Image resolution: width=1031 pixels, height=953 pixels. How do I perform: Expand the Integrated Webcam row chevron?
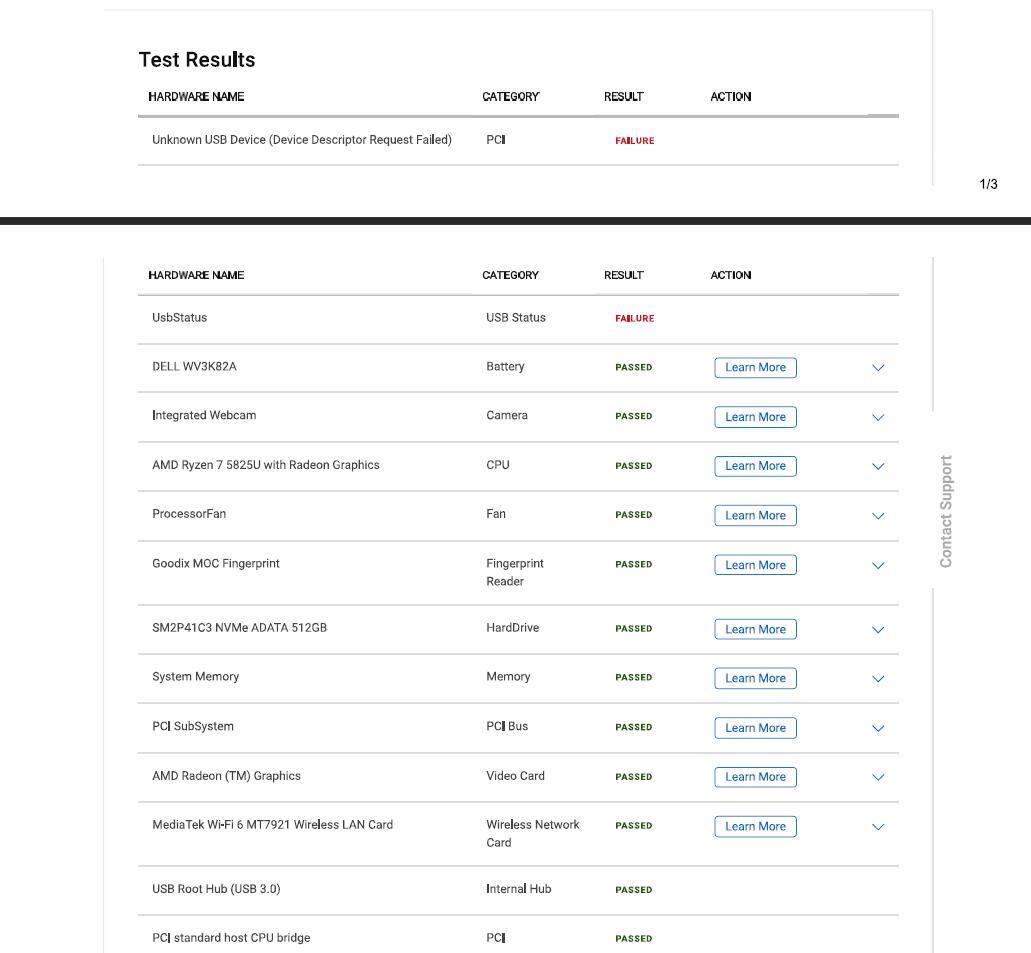tap(878, 417)
